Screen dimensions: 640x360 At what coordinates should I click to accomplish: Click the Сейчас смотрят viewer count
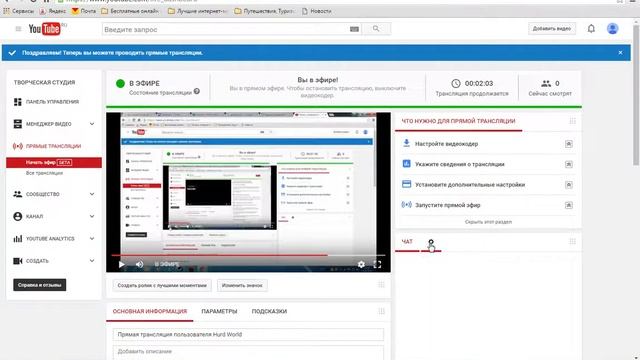point(550,88)
